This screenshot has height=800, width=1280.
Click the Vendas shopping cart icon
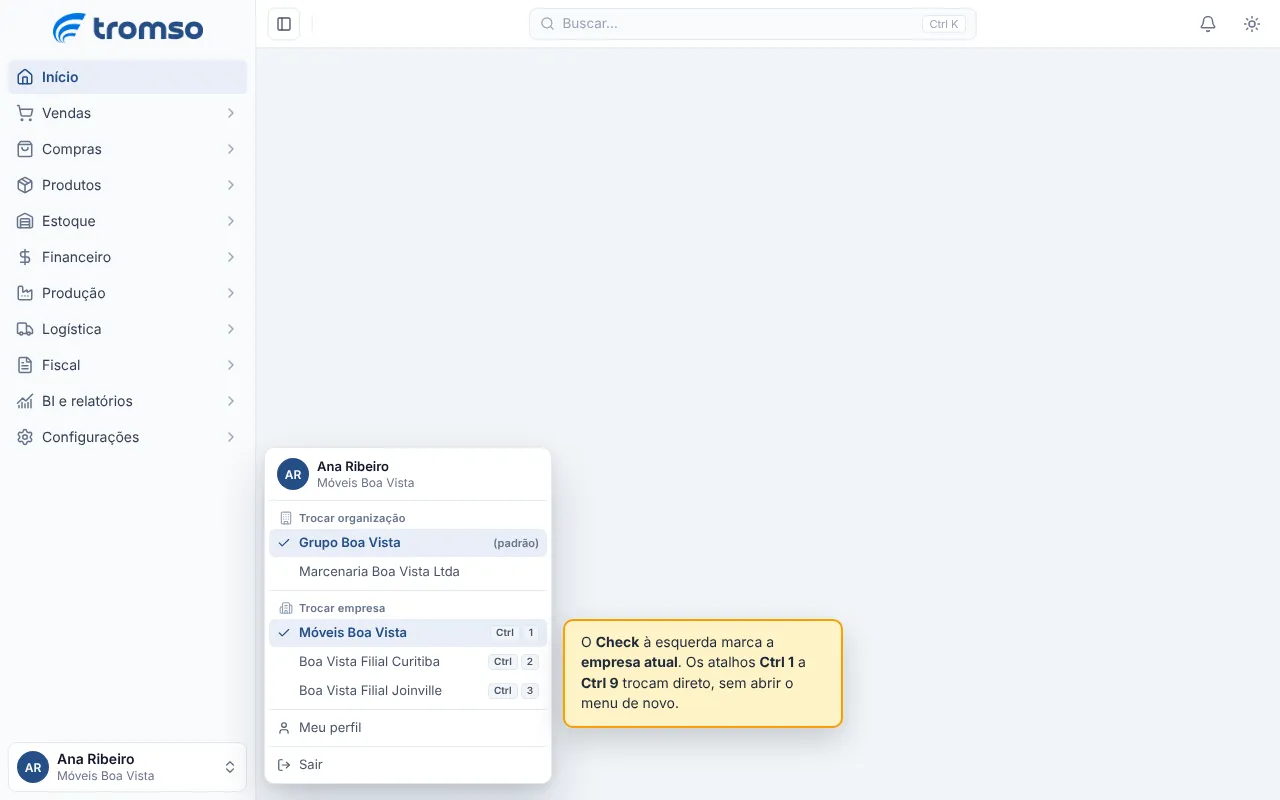[x=25, y=113]
